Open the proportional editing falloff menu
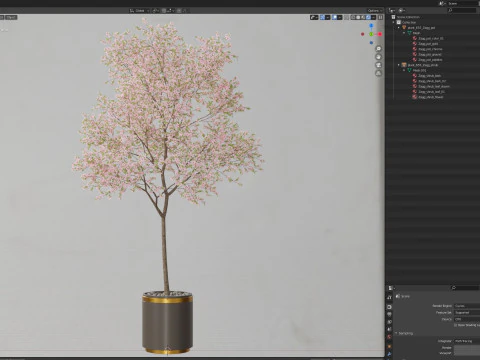This screenshot has height=360, width=480. [x=184, y=11]
